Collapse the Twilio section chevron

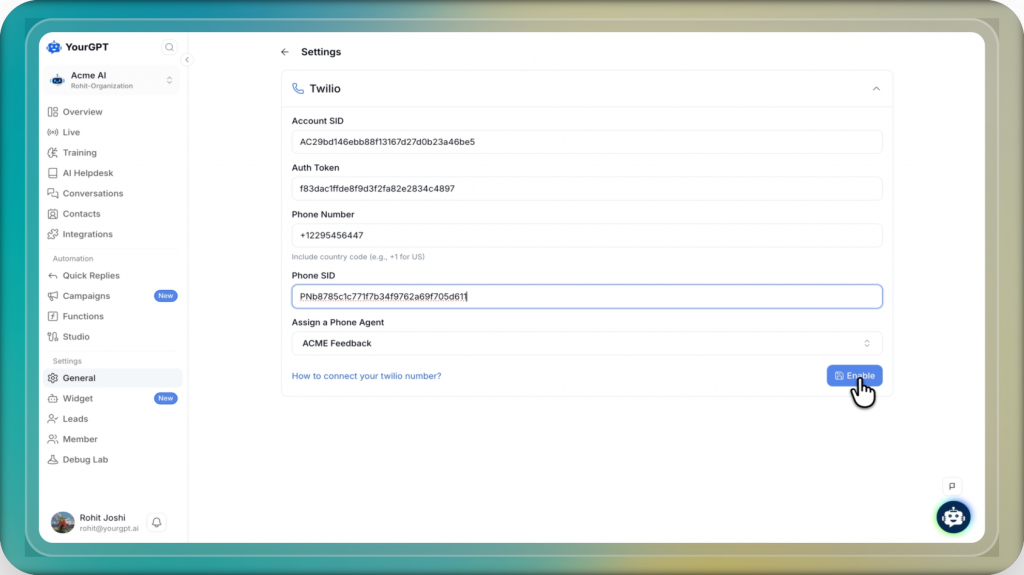[x=876, y=89]
